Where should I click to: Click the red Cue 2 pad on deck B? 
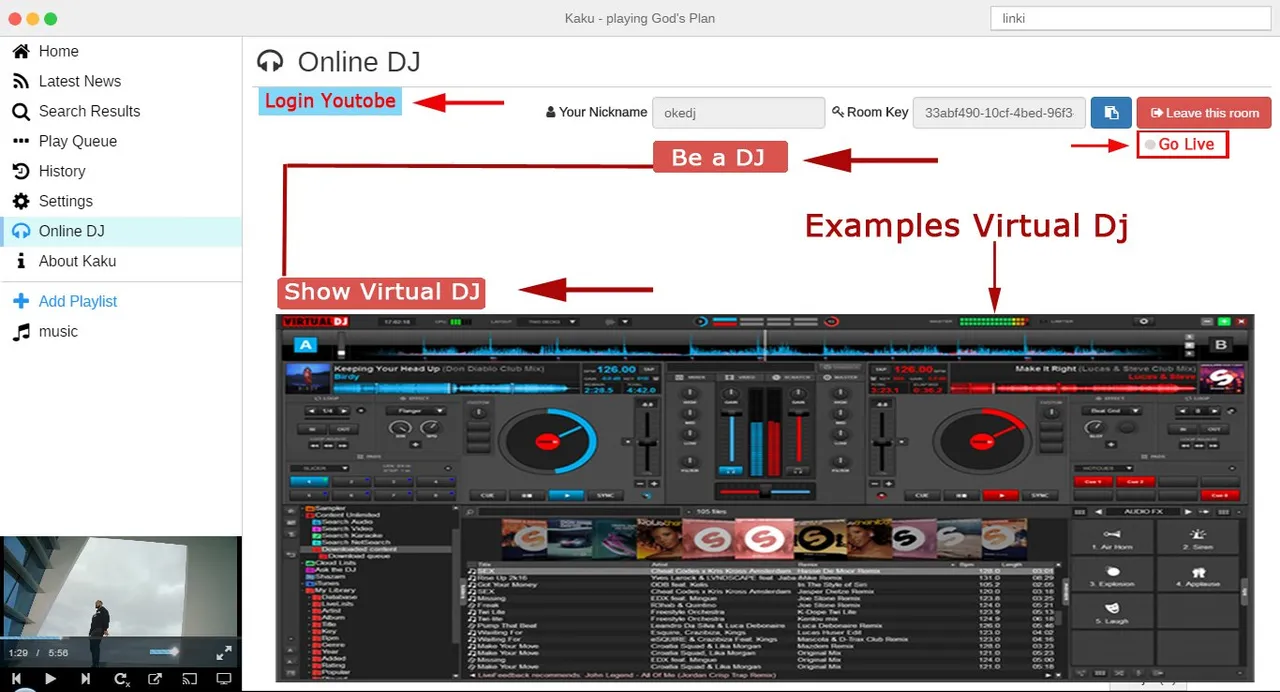click(1135, 481)
